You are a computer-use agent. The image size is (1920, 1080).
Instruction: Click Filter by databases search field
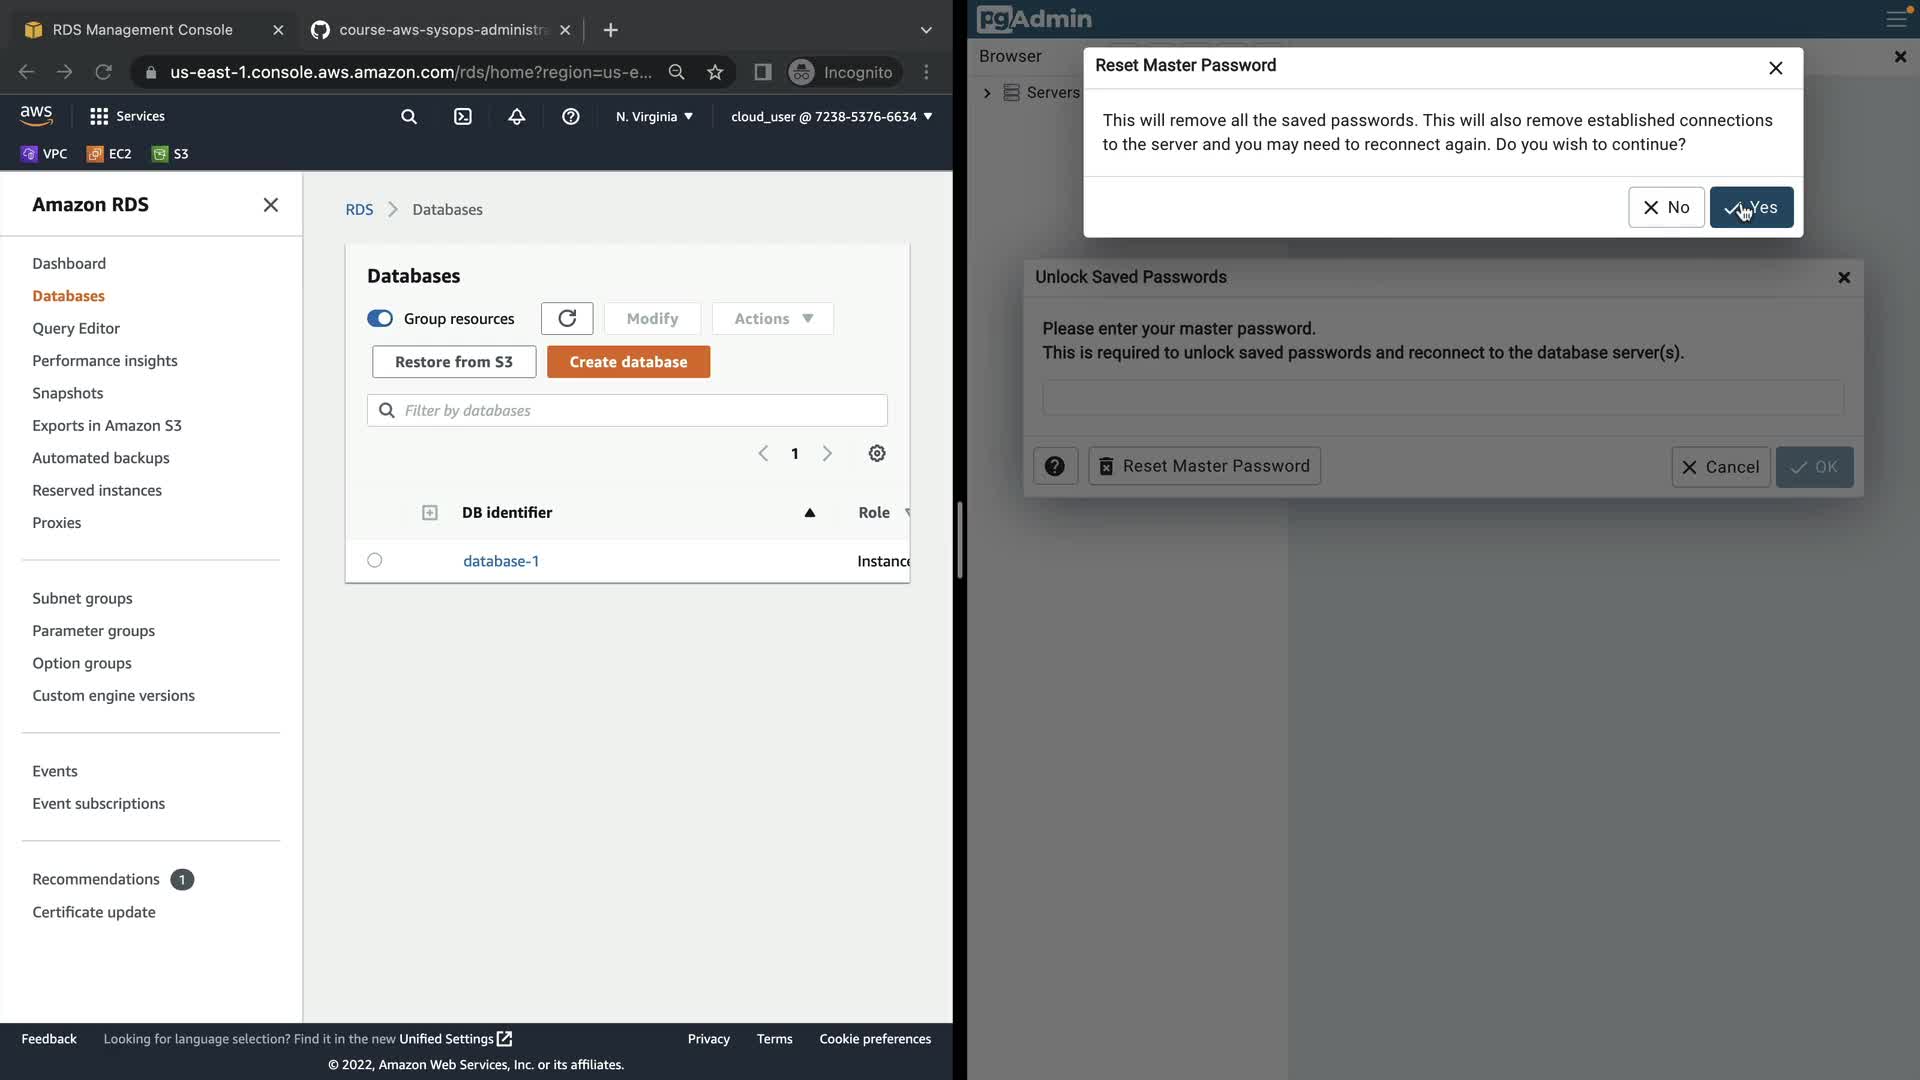coord(640,411)
